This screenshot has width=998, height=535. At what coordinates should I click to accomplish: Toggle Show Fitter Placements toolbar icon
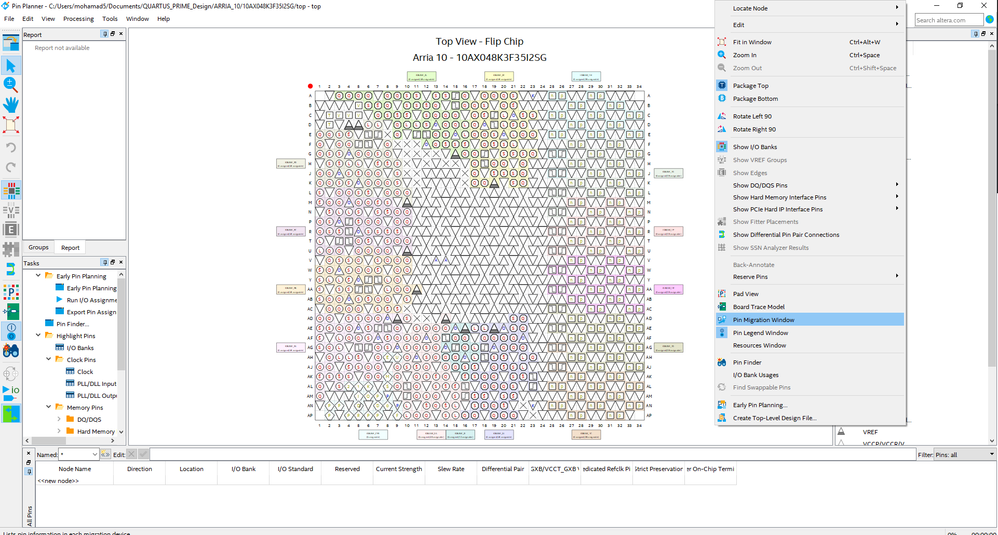[11, 249]
